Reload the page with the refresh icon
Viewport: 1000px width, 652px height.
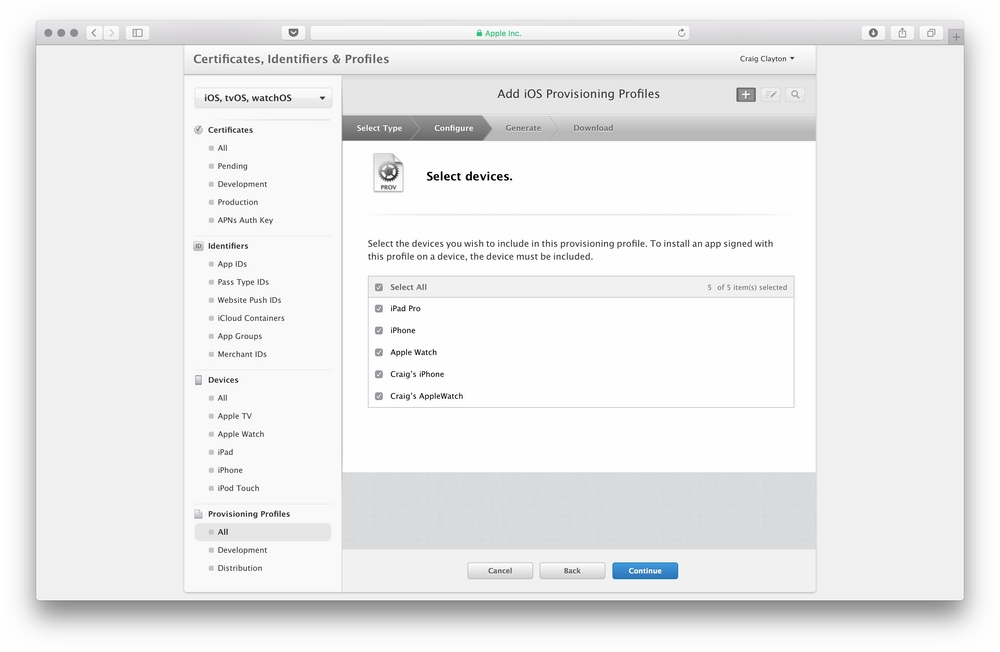[x=681, y=33]
